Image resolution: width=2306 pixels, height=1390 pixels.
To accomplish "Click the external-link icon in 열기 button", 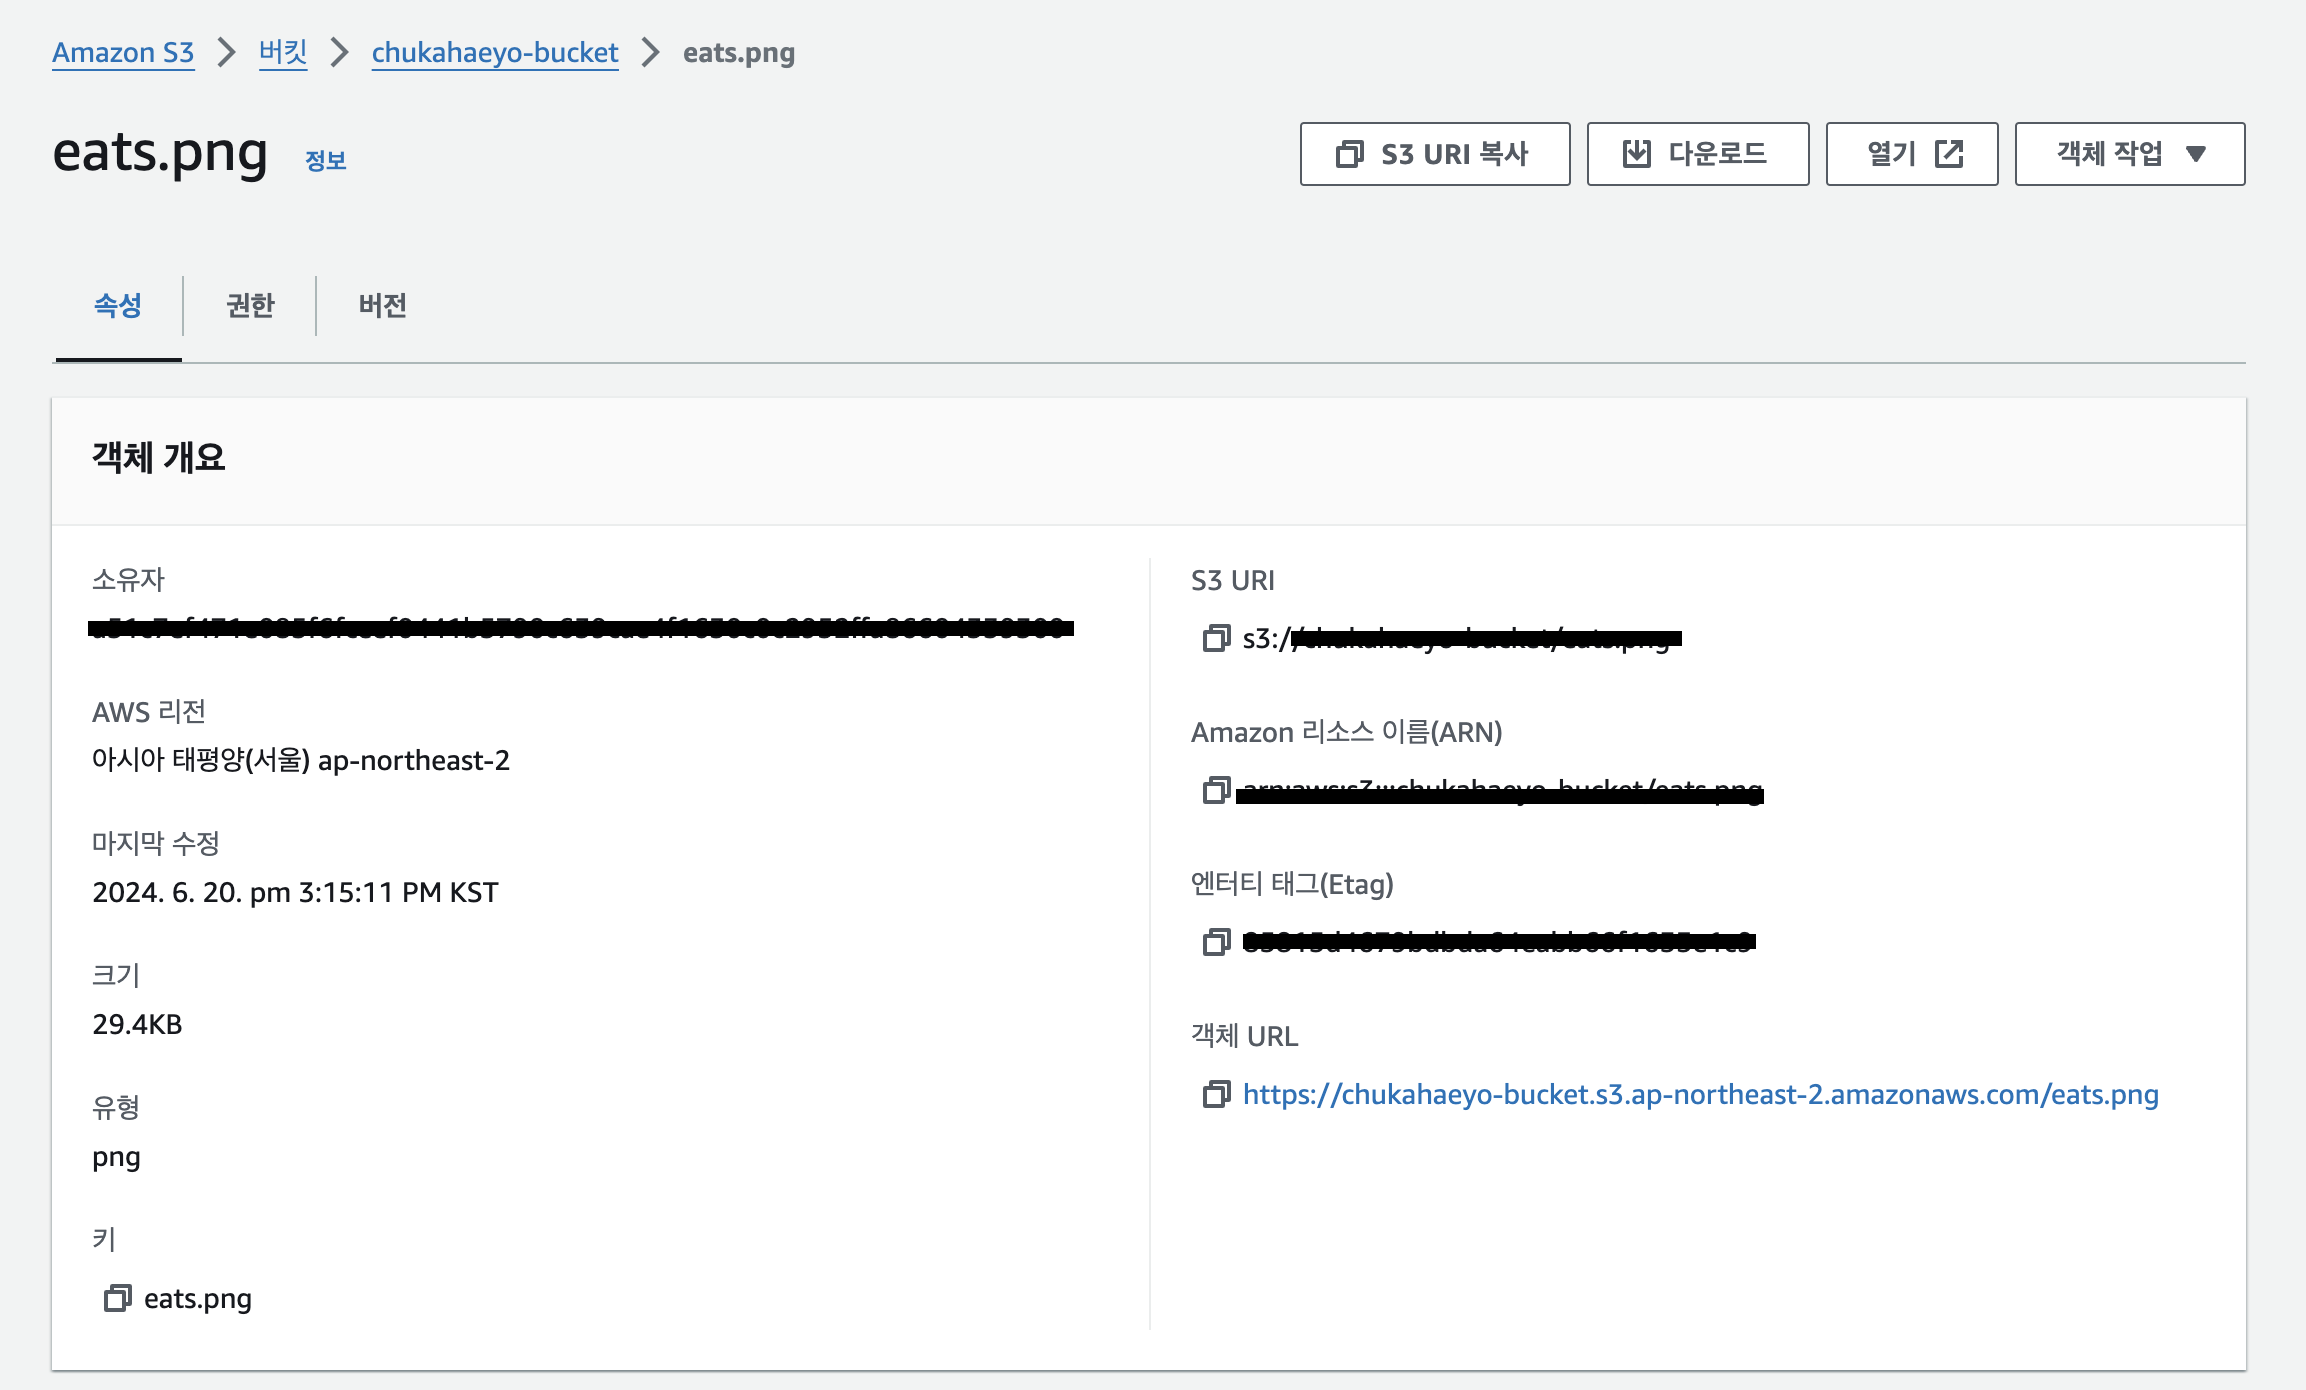I will (1949, 154).
